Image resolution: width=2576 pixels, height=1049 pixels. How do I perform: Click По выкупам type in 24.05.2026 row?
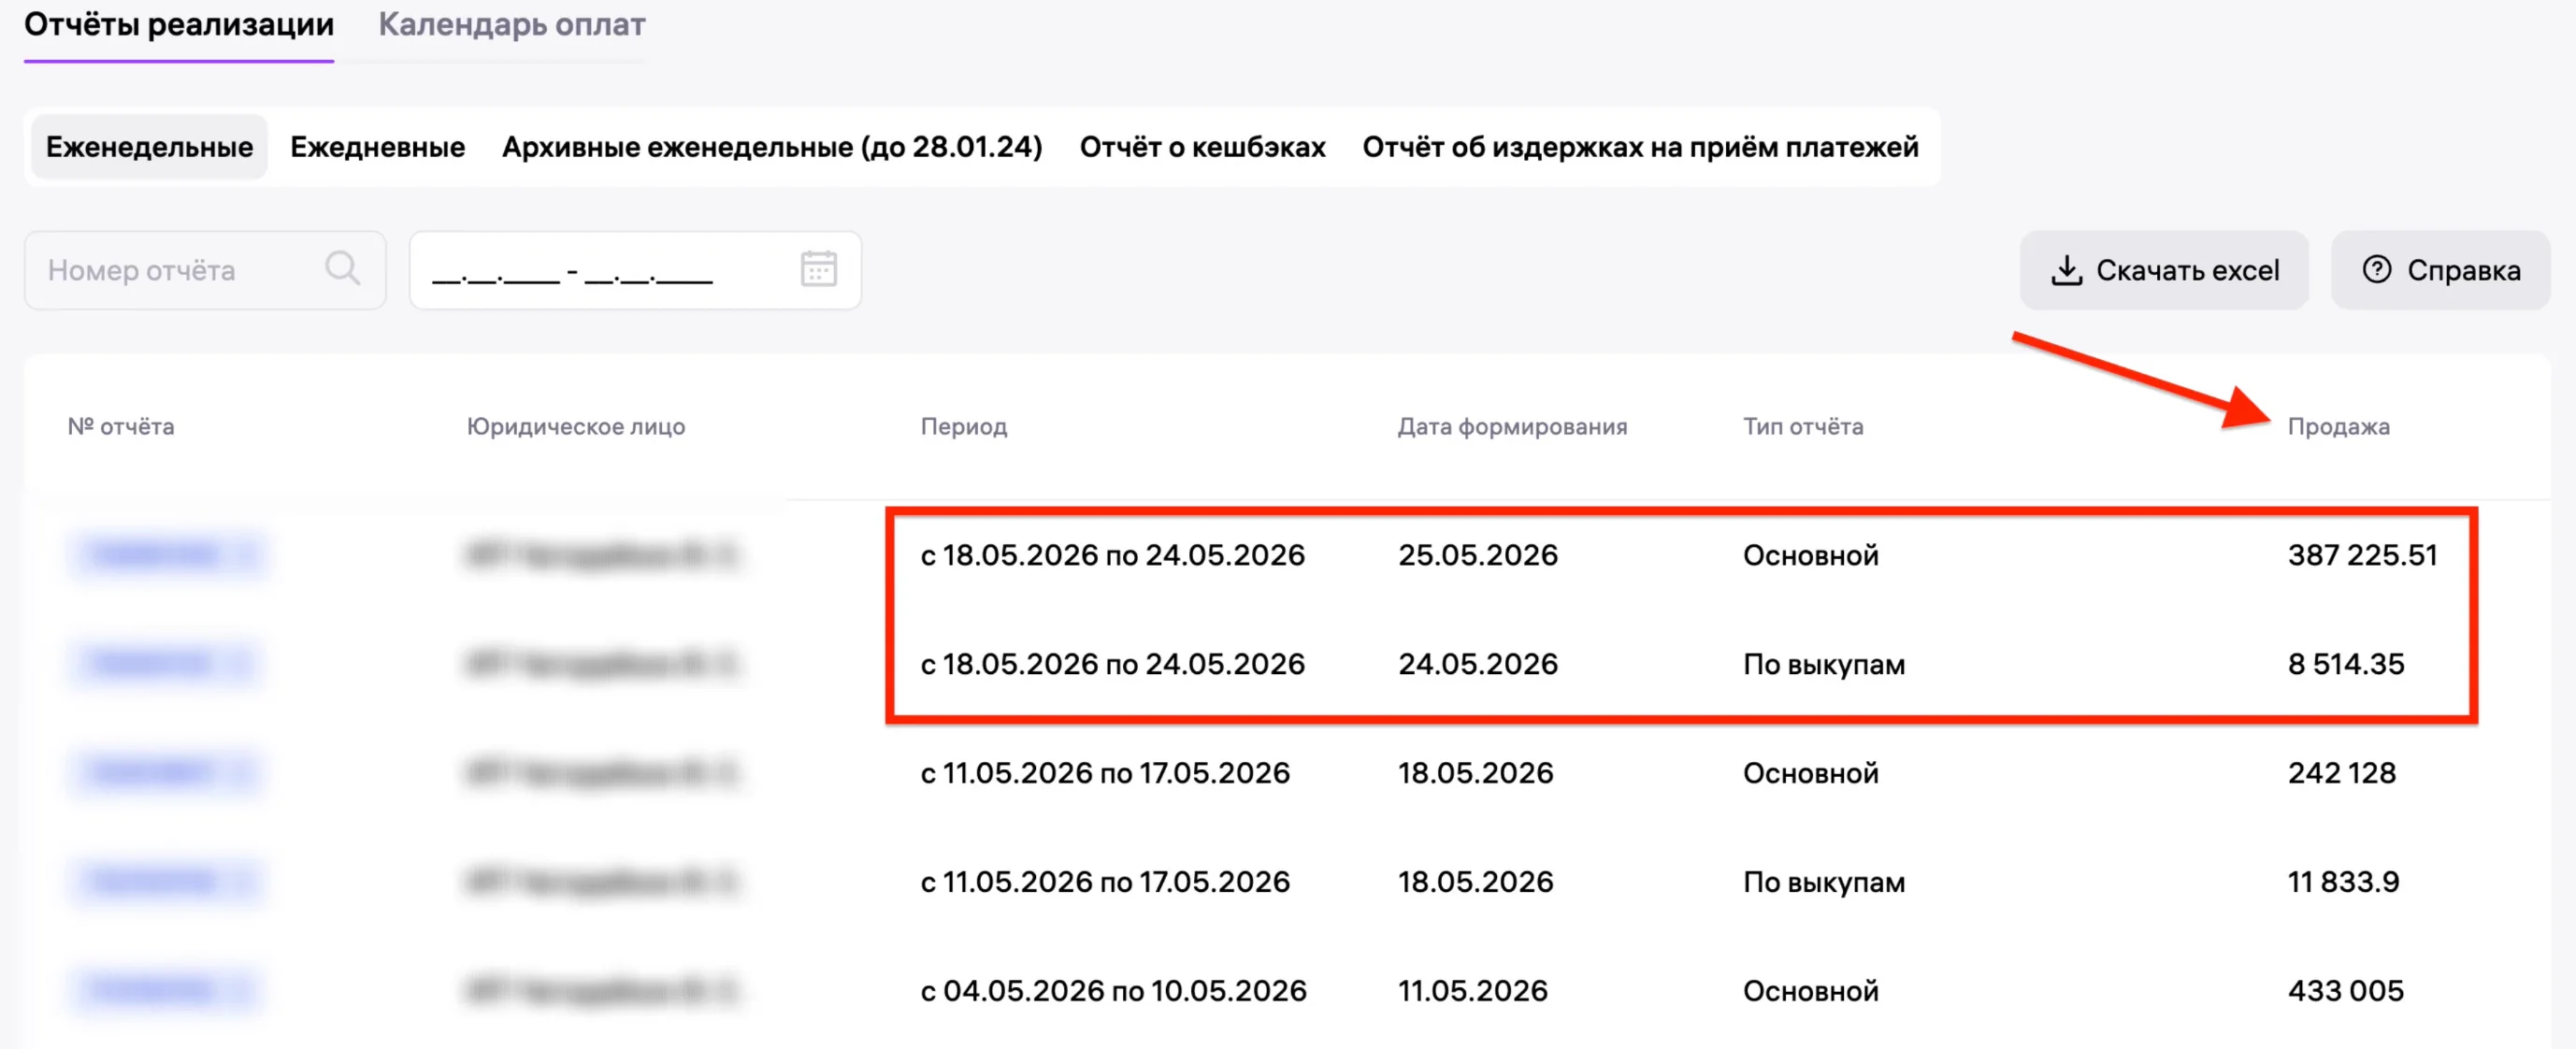coord(1824,664)
